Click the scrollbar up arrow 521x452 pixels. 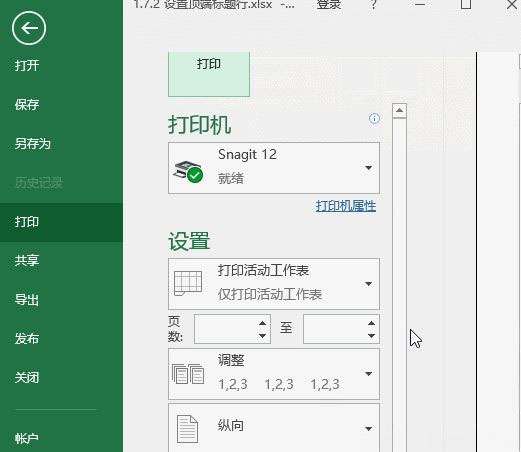(399, 110)
